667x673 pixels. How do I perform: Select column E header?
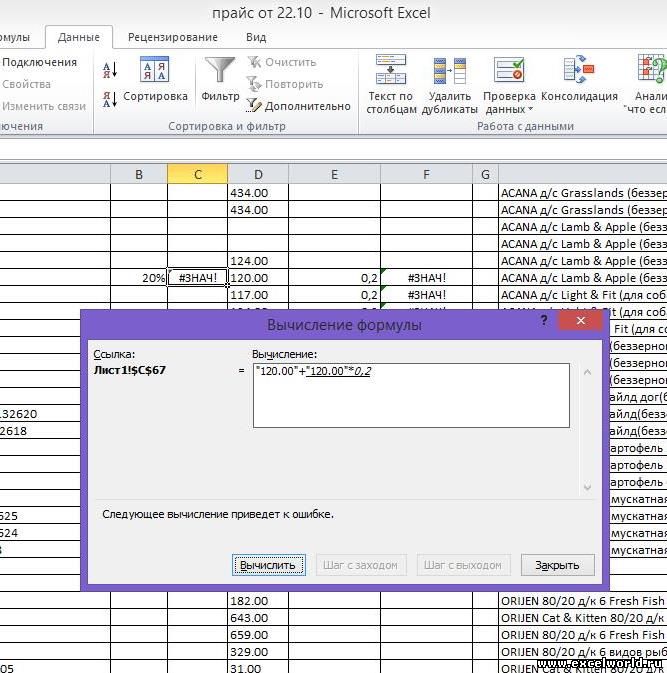(334, 174)
